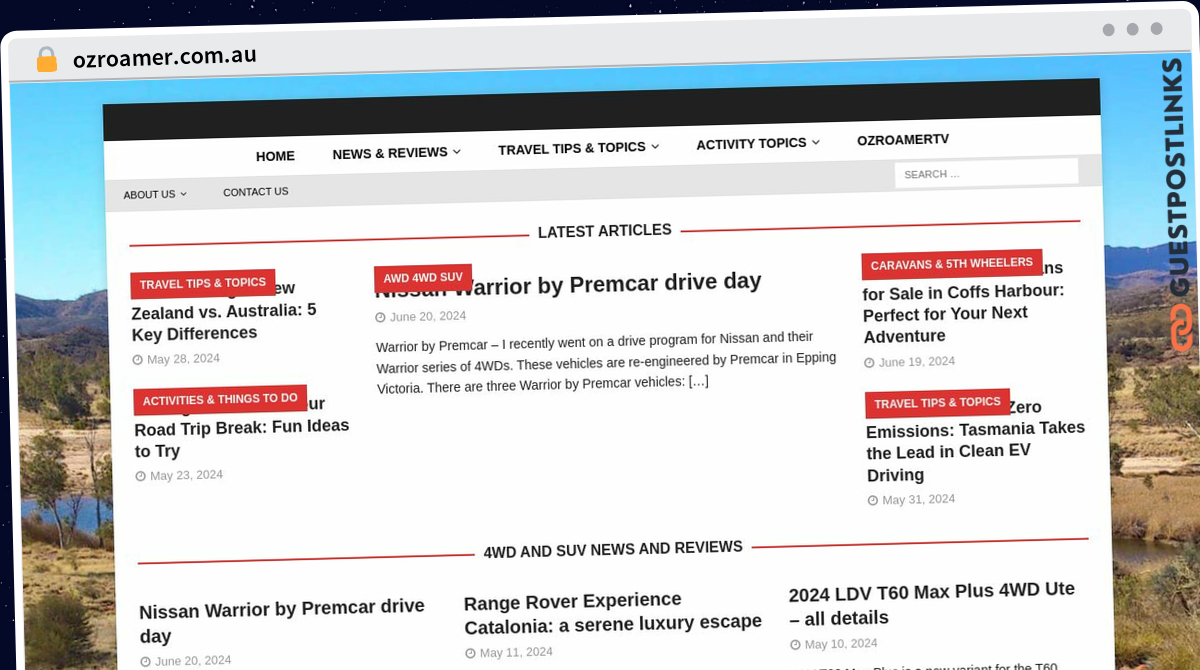Open the Road Trip Break: Fun Ideas article
Viewport: 1200px width, 670px height.
click(242, 427)
